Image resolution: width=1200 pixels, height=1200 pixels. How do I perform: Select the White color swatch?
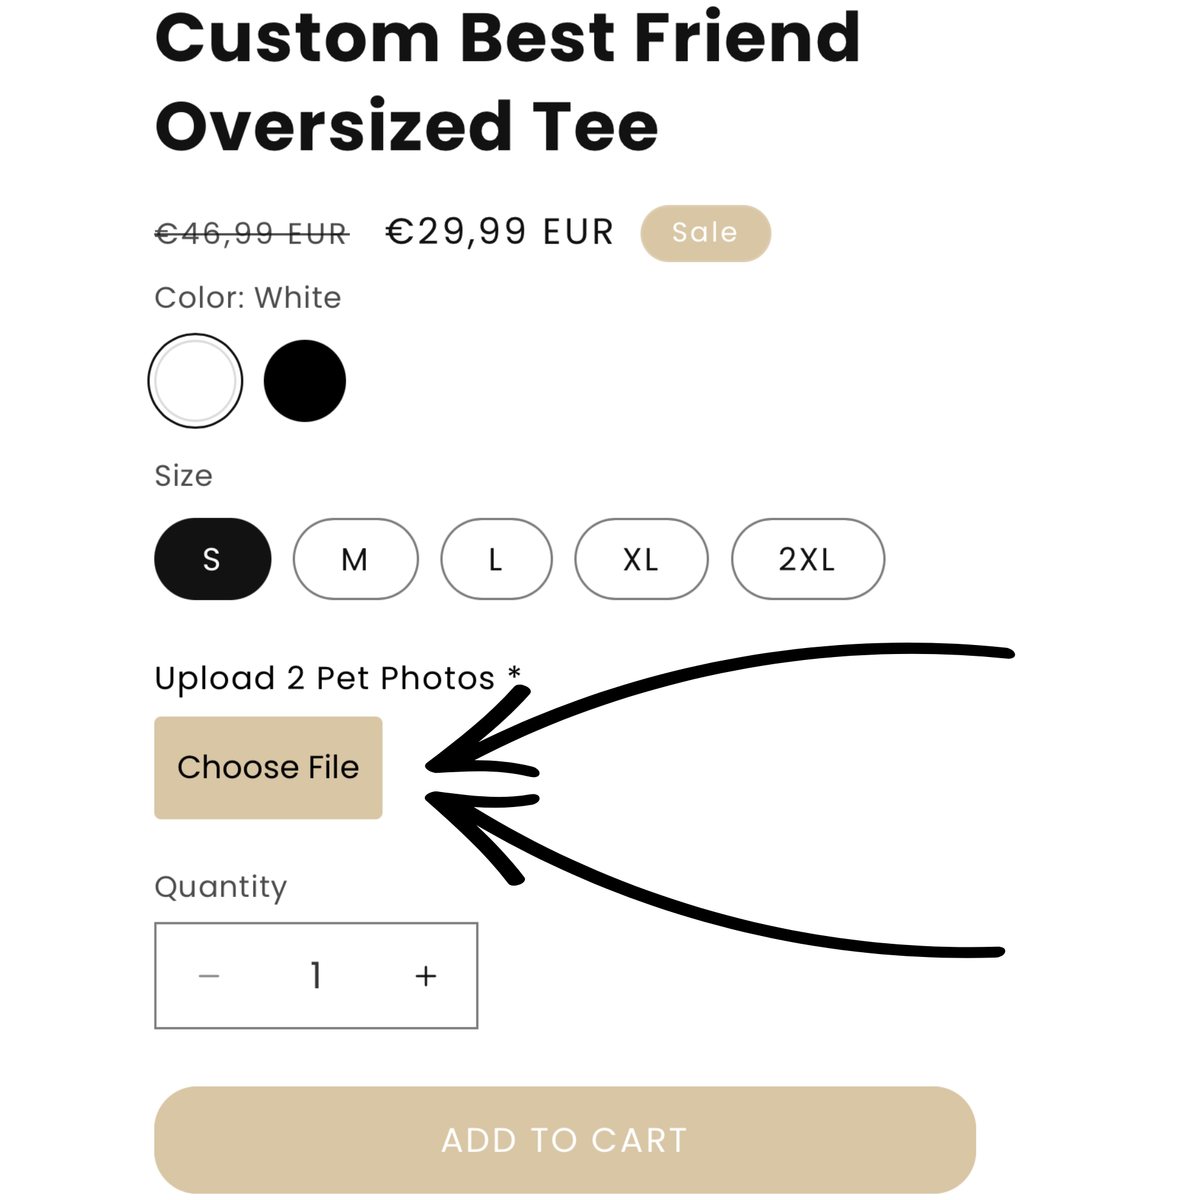click(195, 381)
